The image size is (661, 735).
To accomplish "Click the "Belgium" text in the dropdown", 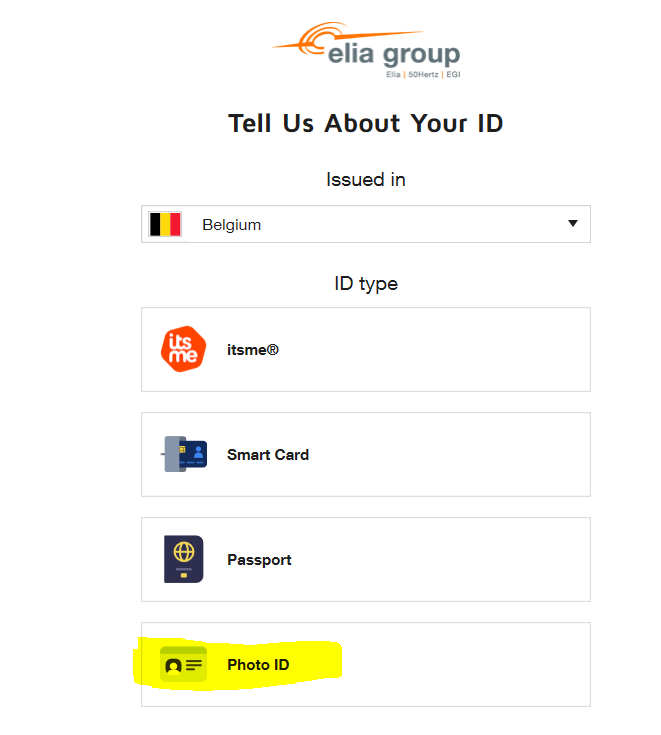I will tap(232, 225).
